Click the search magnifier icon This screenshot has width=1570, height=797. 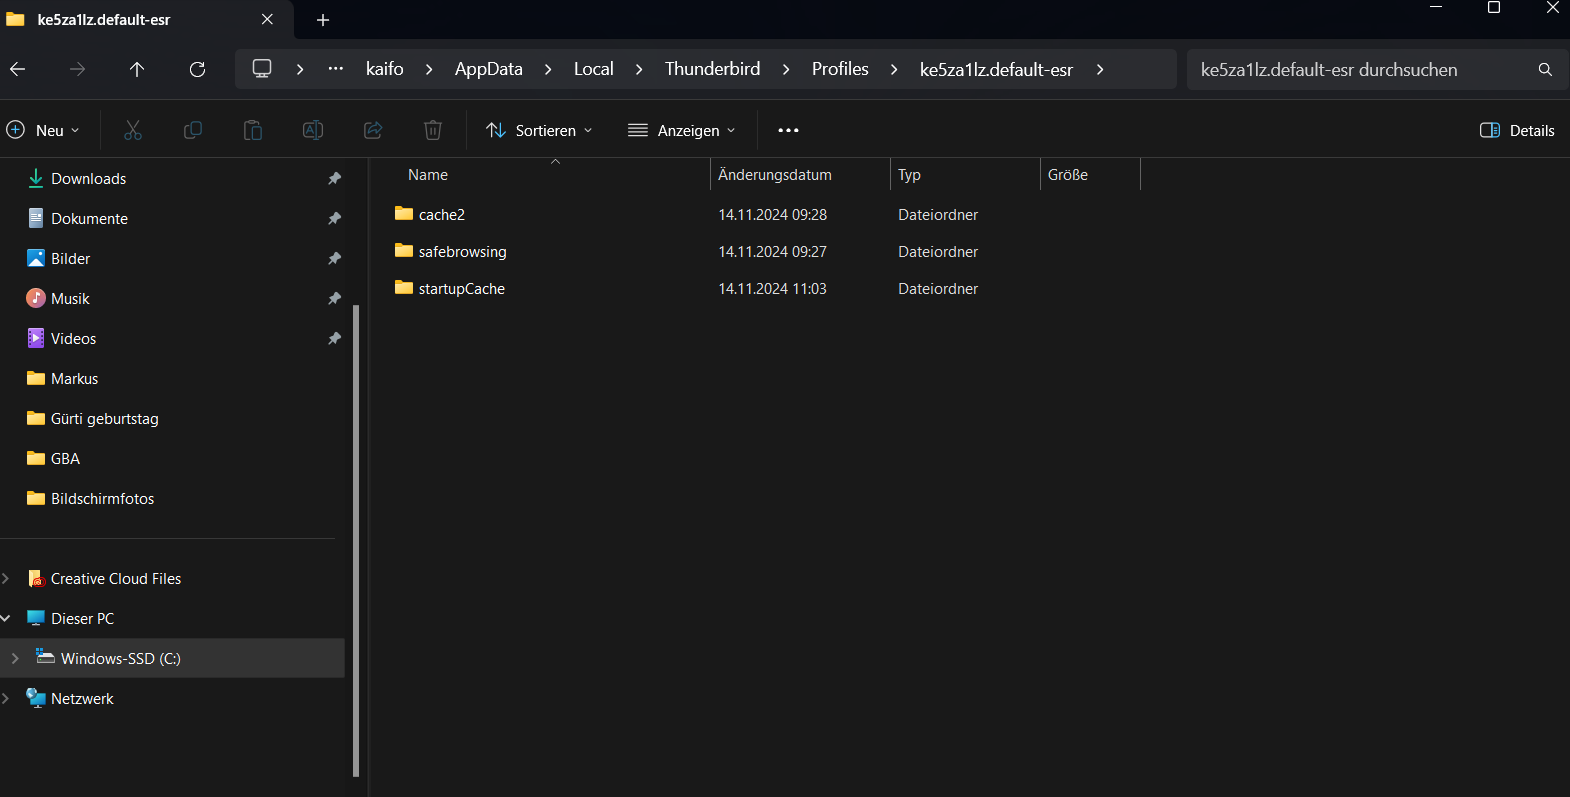click(1545, 70)
